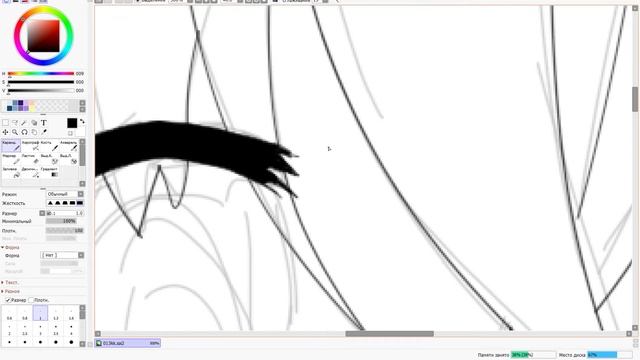Image resolution: width=640 pixels, height=360 pixels.
Task: Select the Двоичн. binary pen tool
Action: point(30,172)
